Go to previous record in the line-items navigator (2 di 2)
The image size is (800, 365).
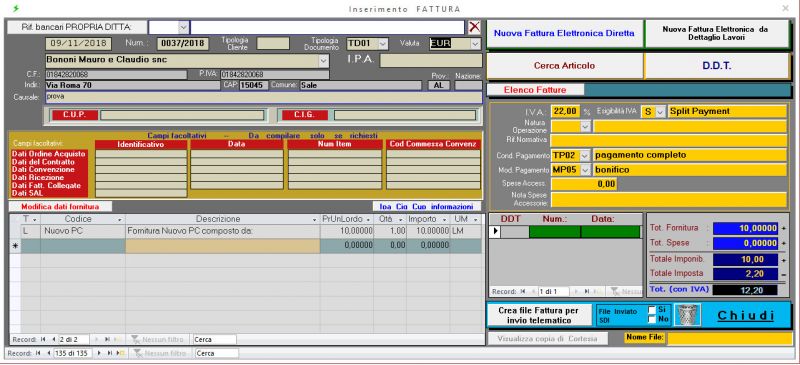tap(53, 339)
